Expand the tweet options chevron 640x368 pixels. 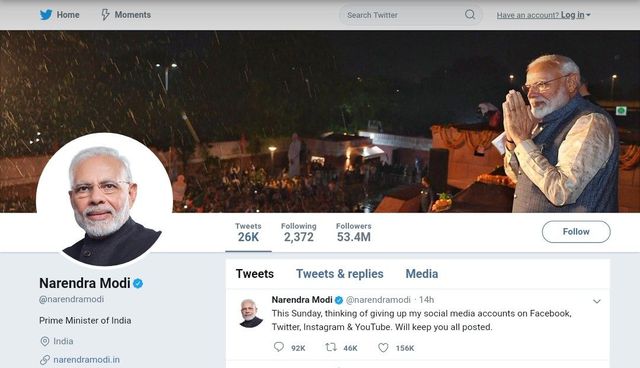pyautogui.click(x=597, y=301)
